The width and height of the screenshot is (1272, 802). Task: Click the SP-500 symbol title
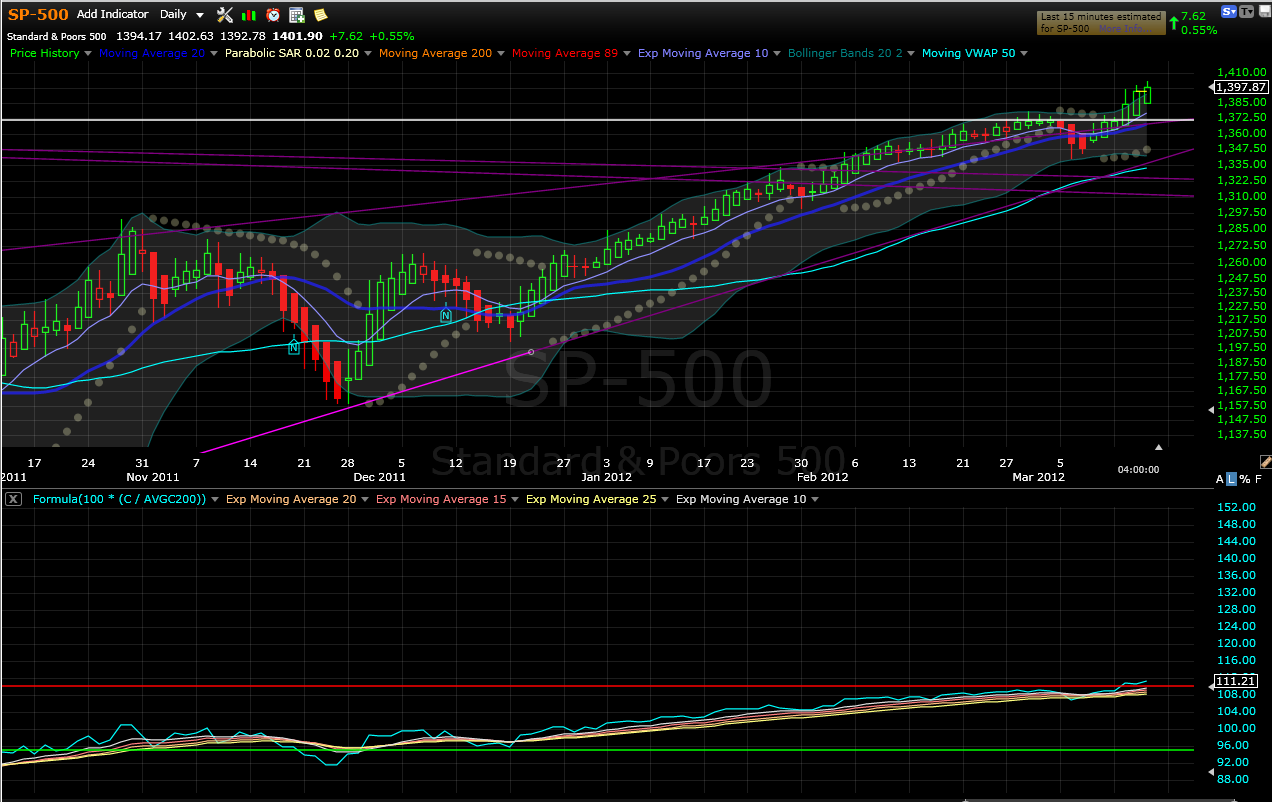(x=38, y=15)
